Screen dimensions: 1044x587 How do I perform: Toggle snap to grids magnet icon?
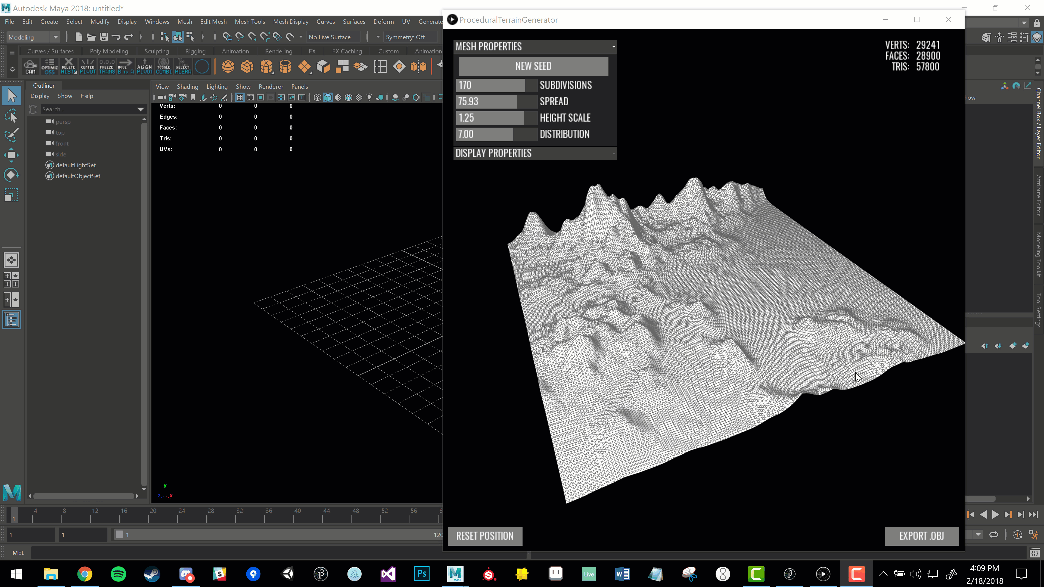pyautogui.click(x=227, y=37)
